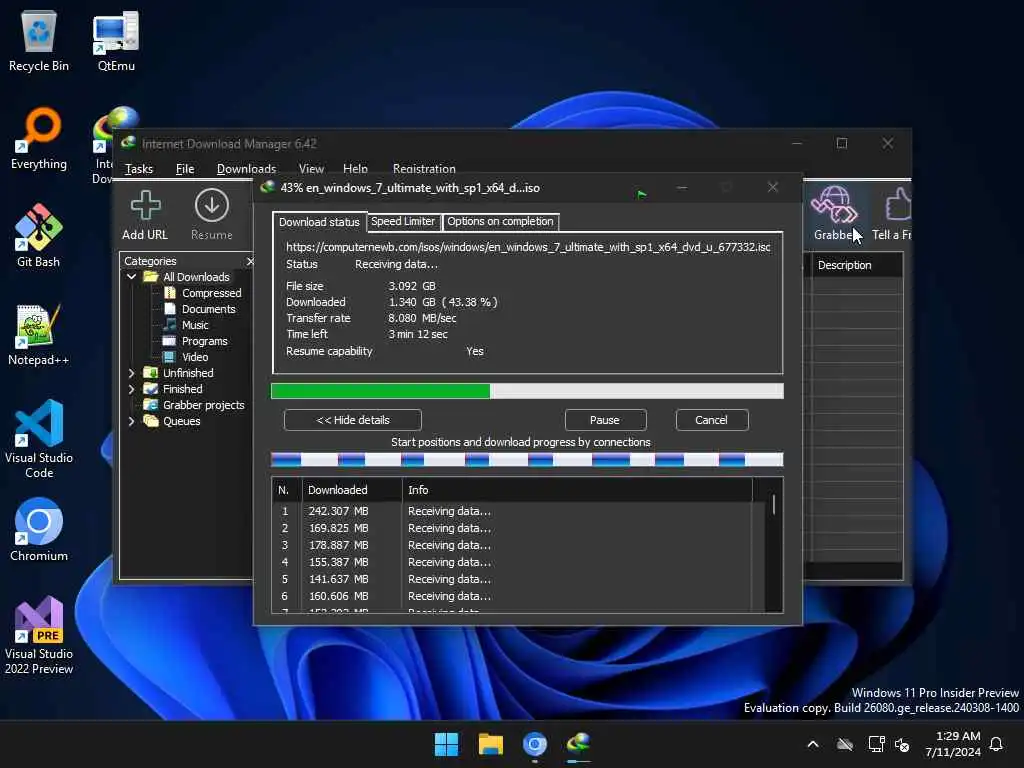Select connection row 3 with 178.887 MB
This screenshot has width=1024, height=768.
[x=512, y=545]
